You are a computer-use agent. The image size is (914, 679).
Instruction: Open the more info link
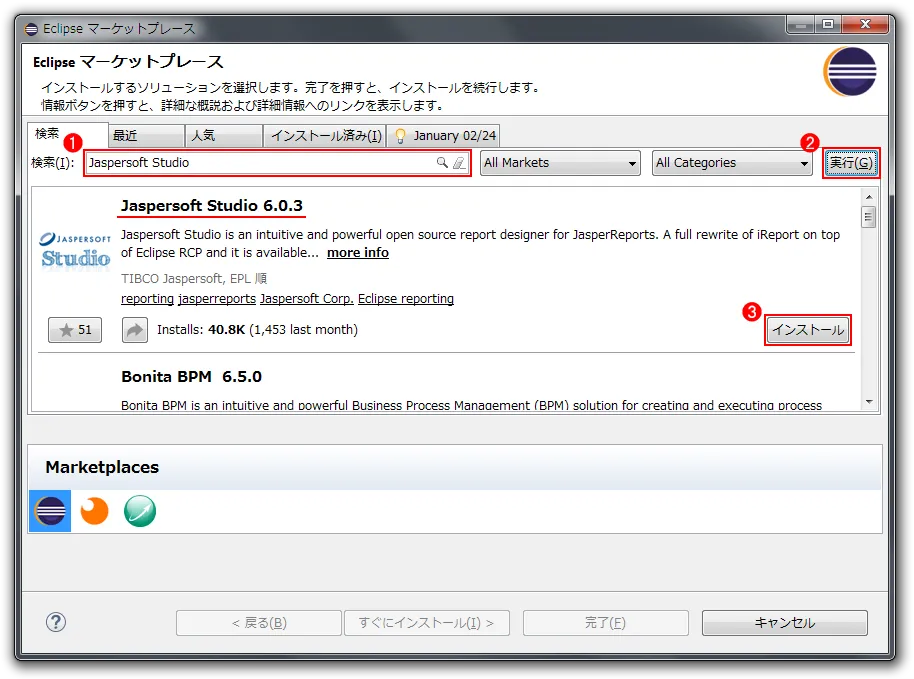tap(358, 252)
